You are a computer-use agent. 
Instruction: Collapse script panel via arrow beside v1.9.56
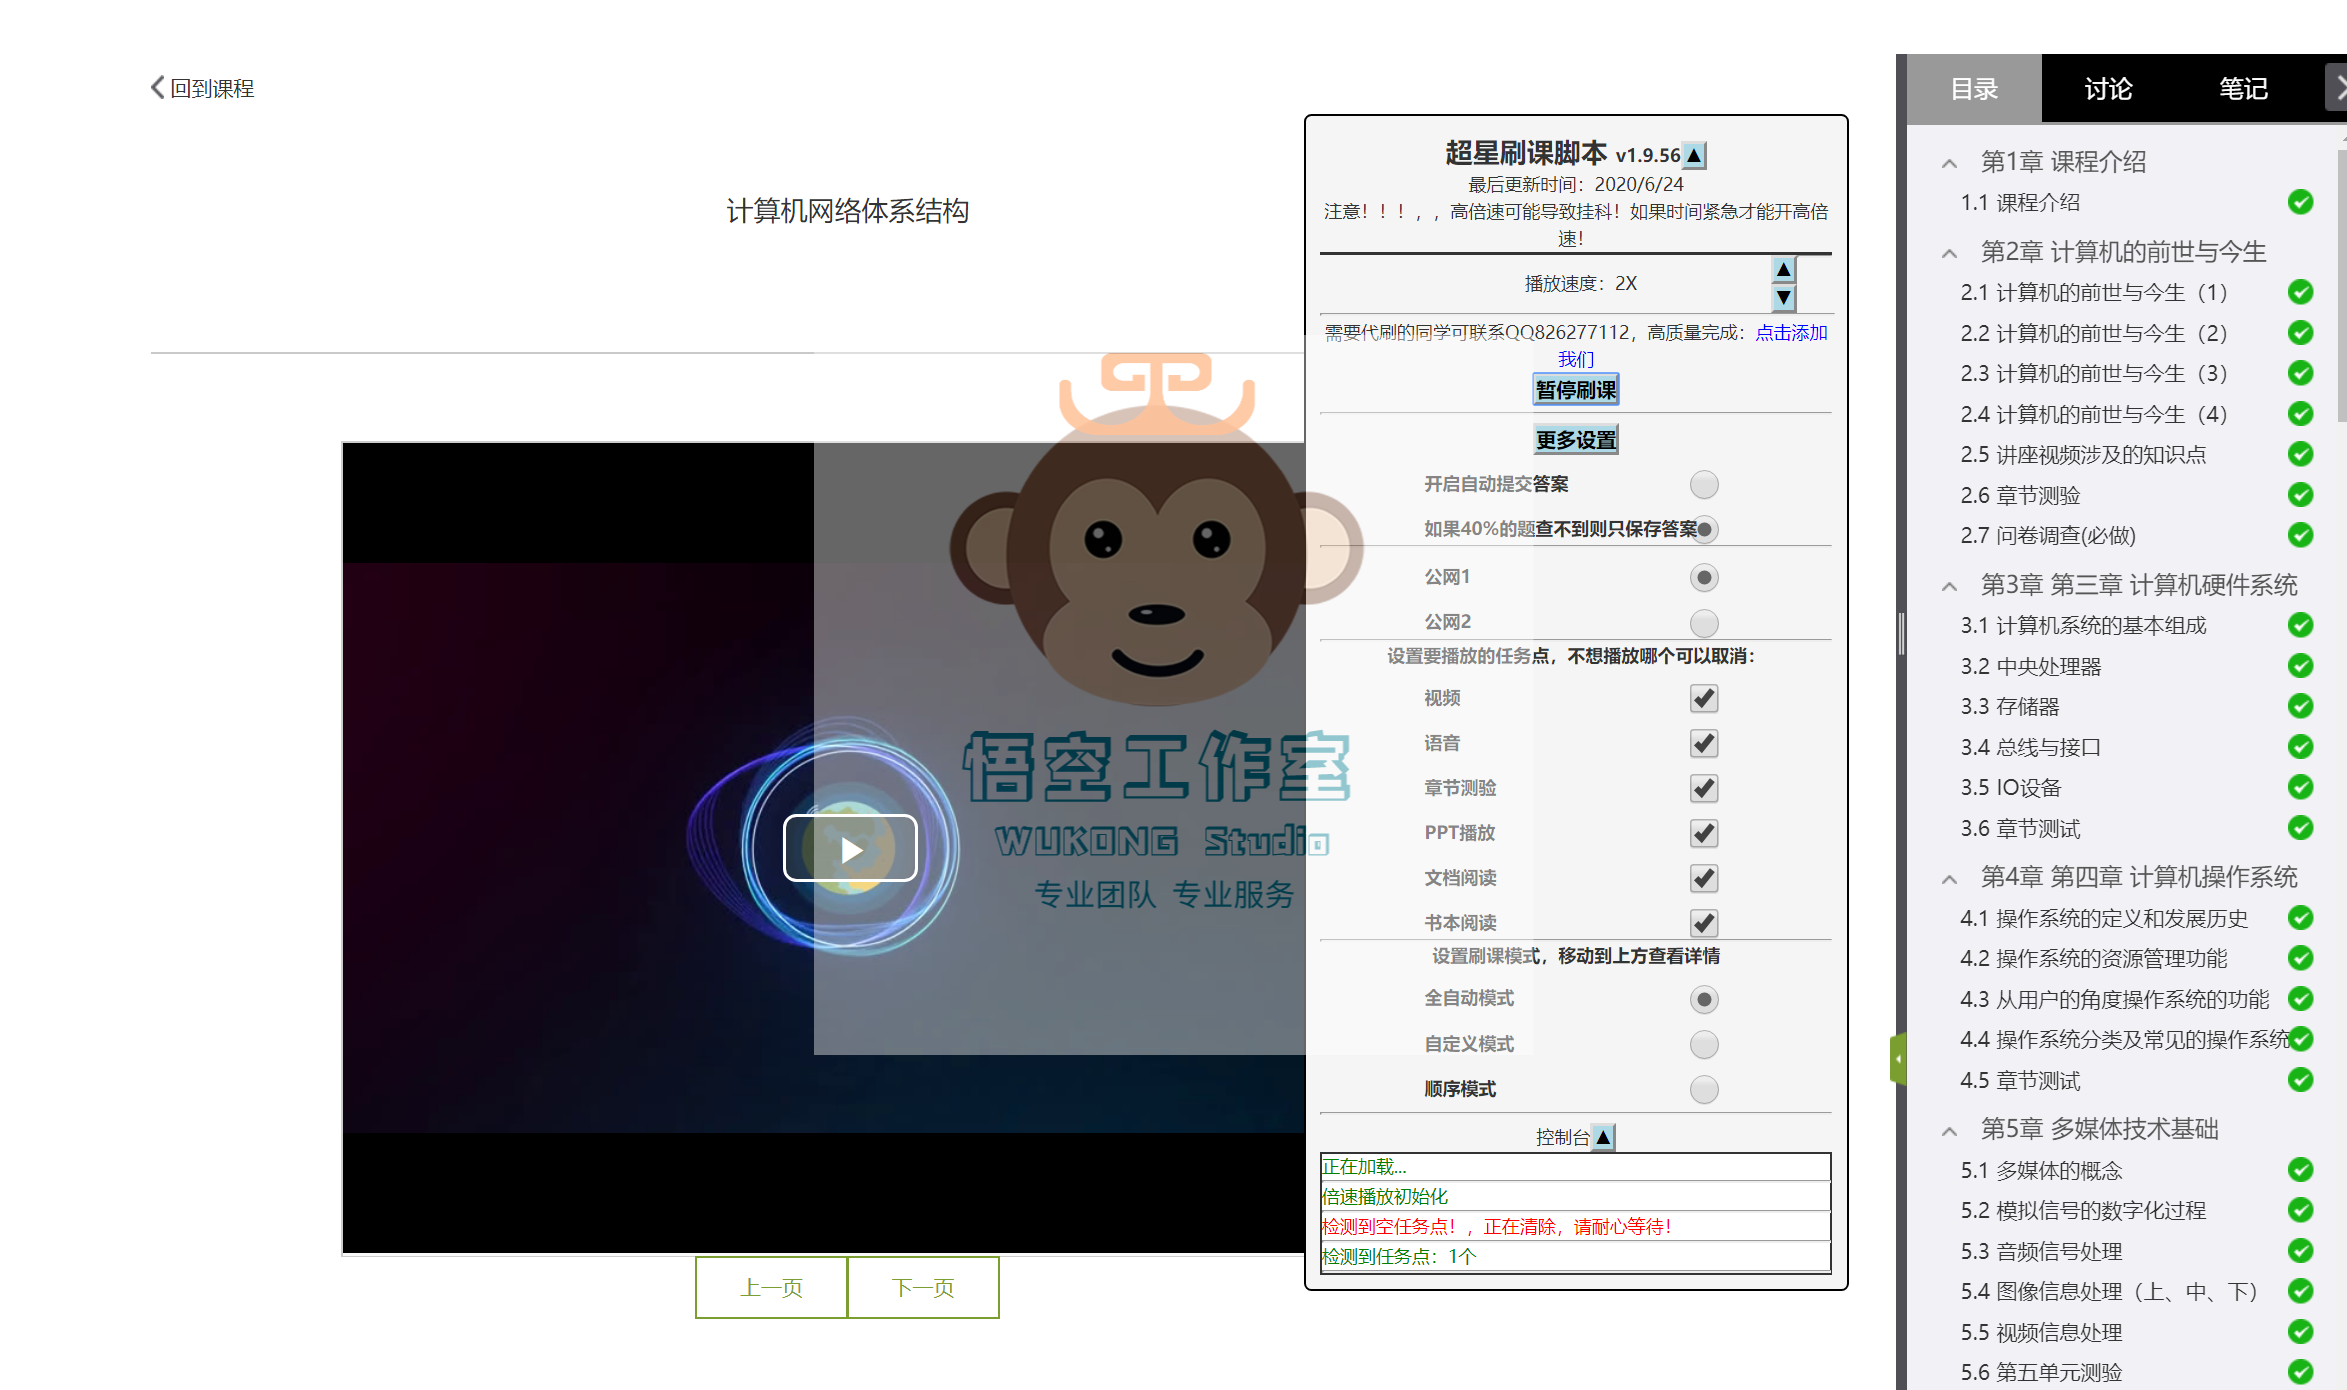(x=1694, y=156)
